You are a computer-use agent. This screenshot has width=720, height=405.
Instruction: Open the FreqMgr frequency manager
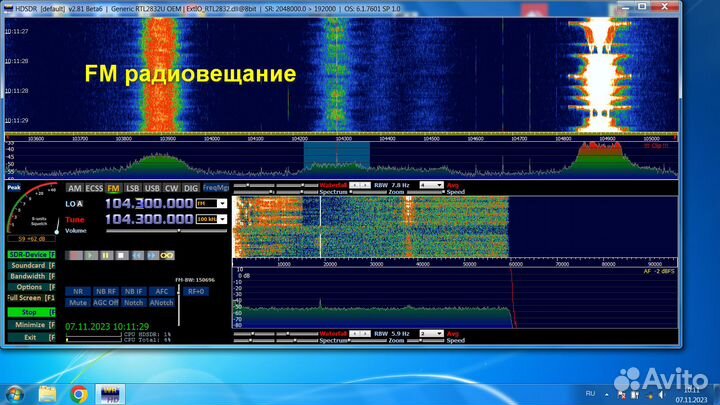coord(216,188)
